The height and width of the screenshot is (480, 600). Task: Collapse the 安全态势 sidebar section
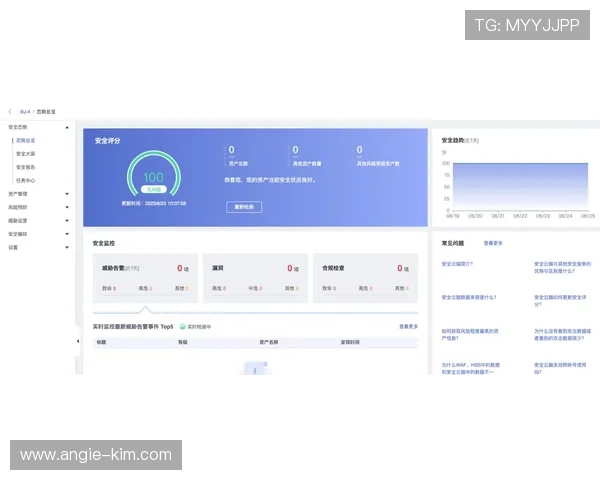pos(67,128)
